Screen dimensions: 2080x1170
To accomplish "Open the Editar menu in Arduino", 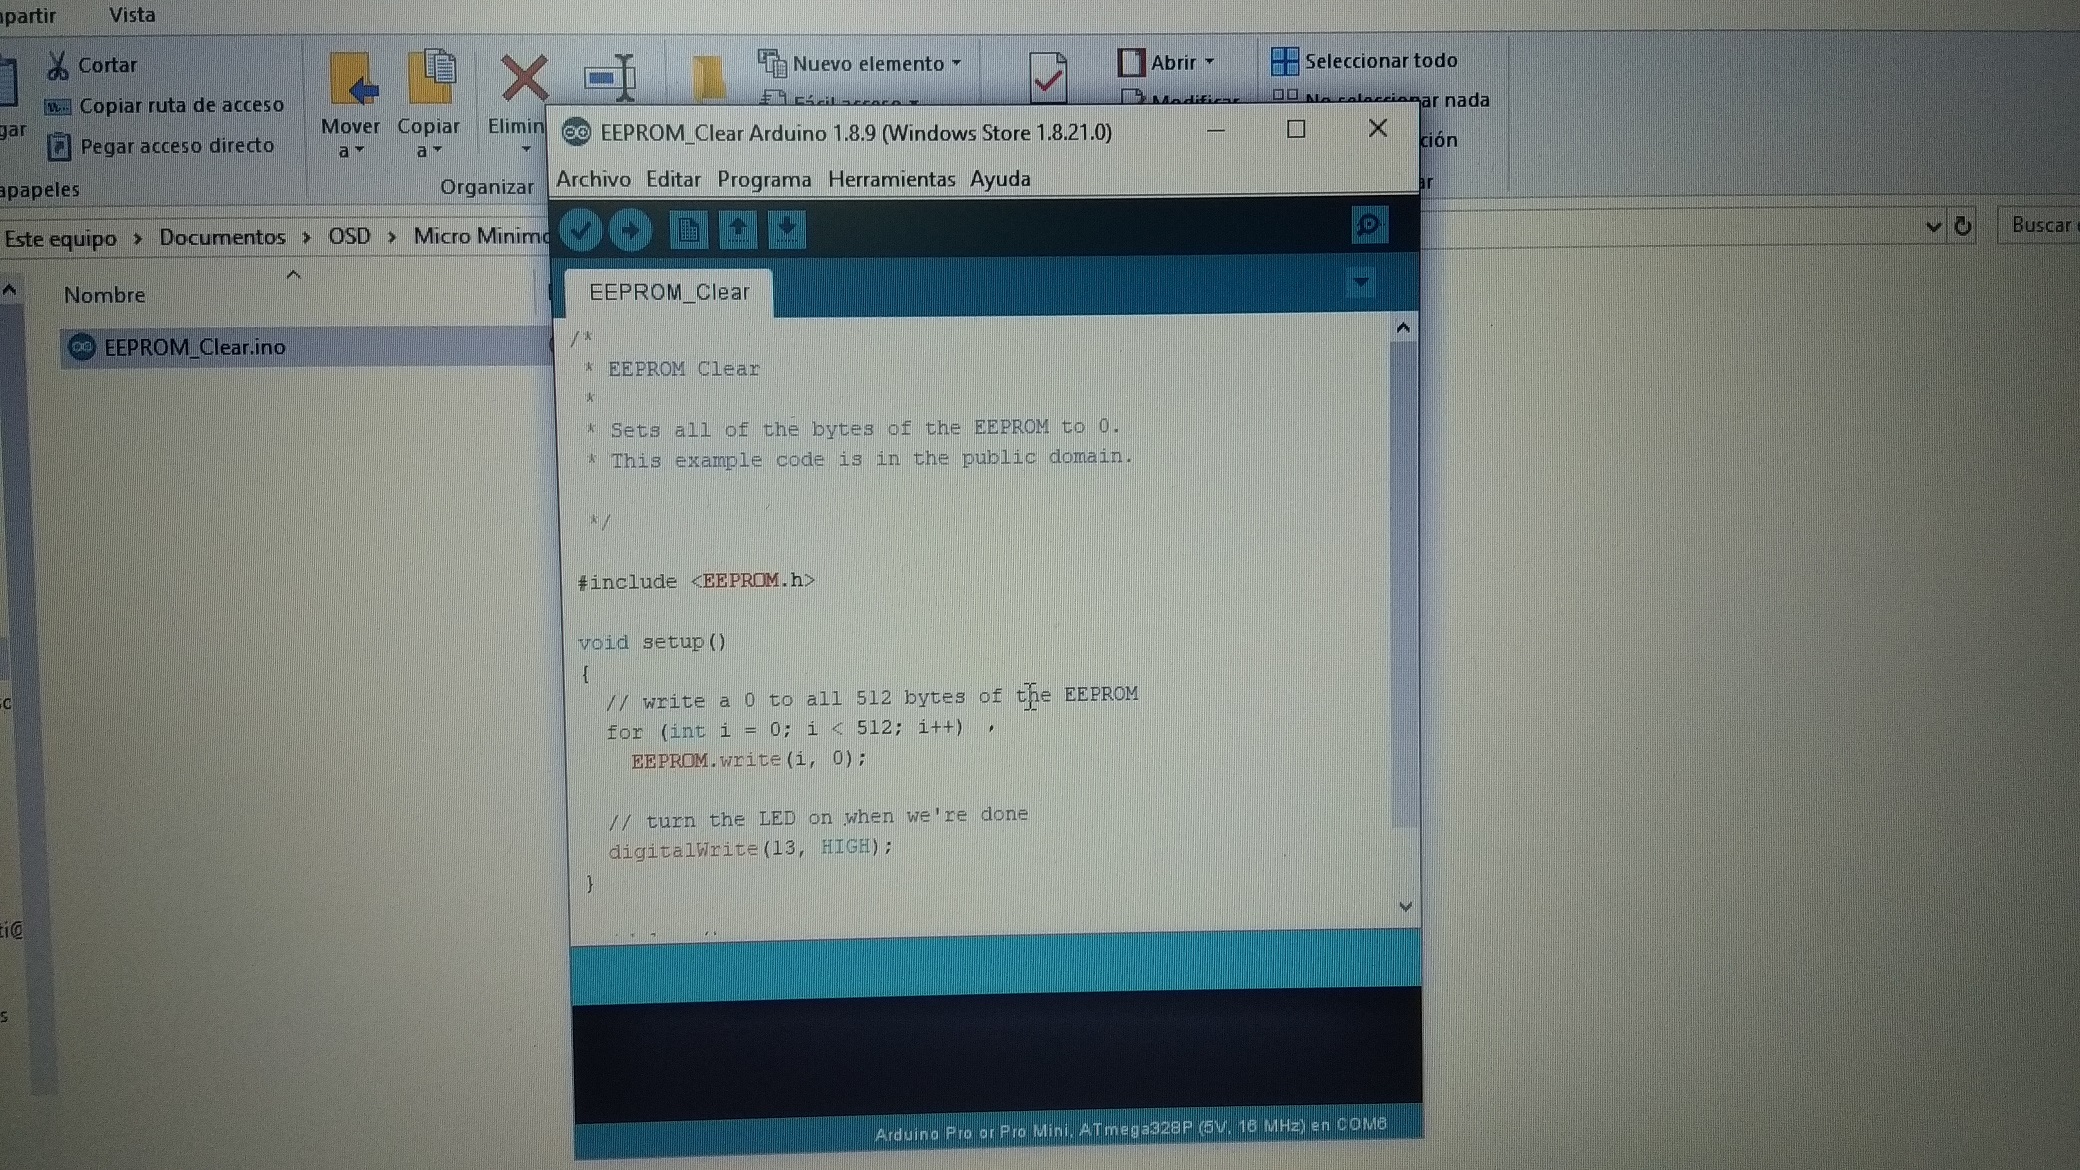I will pos(673,179).
